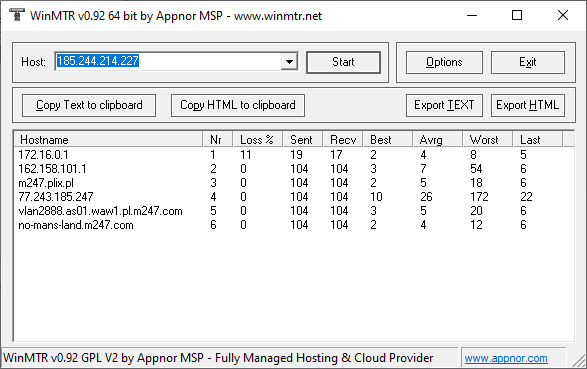Click the status bar WinMTR GPL text
587x369 pixels.
218,358
